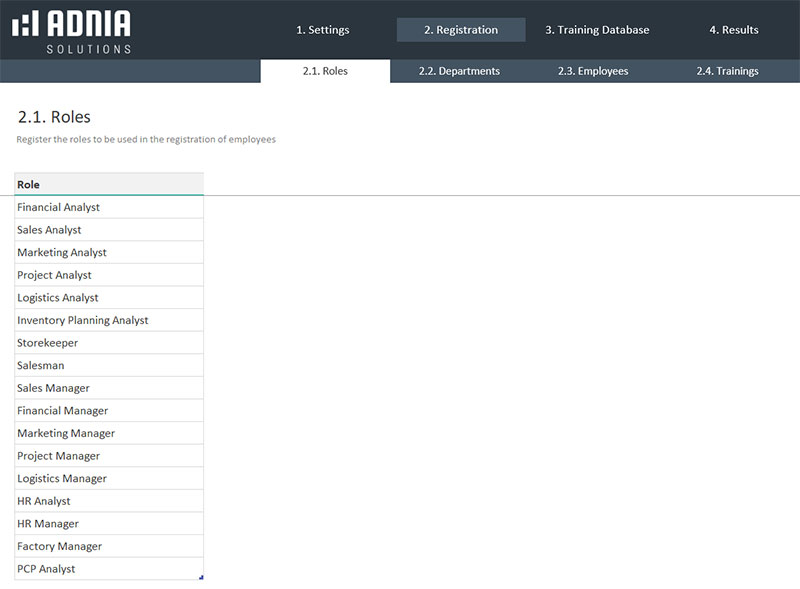800x589 pixels.
Task: Click the Logistics Manager cell
Action: [x=108, y=478]
